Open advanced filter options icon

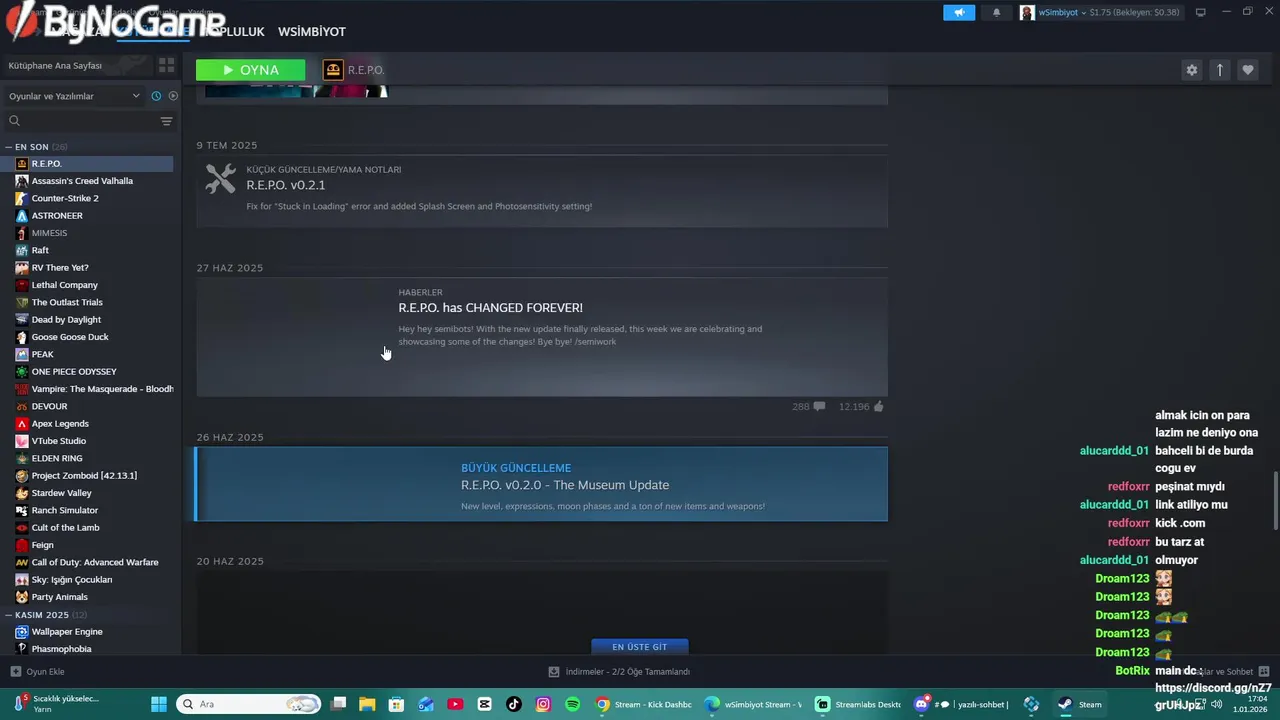167,121
